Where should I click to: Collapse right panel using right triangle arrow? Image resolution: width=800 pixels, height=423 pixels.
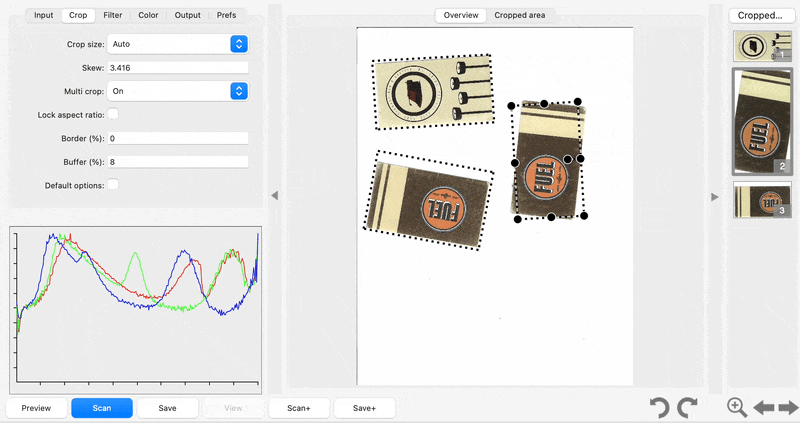tap(715, 197)
